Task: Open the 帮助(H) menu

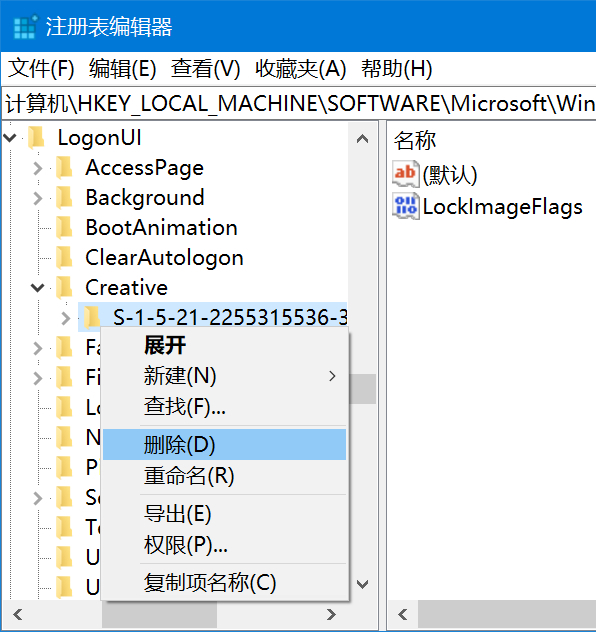Action: (397, 69)
